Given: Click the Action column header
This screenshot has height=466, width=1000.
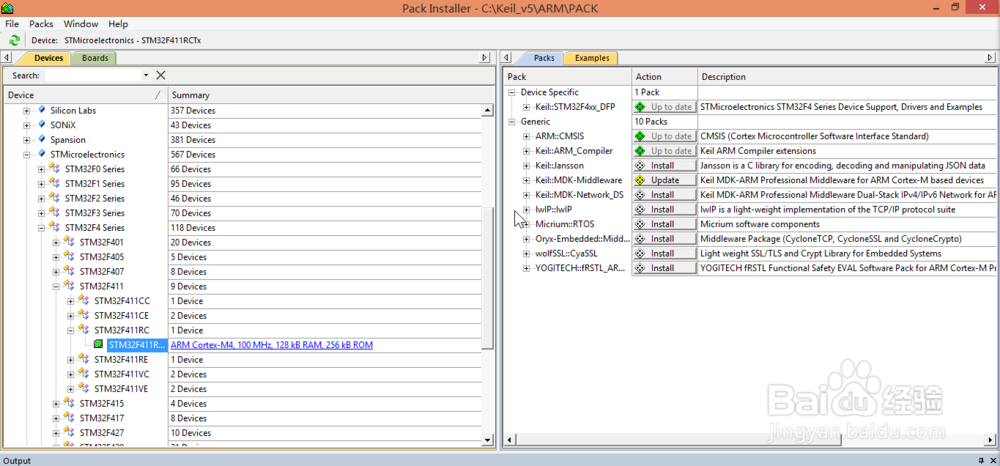Looking at the screenshot, I should pyautogui.click(x=664, y=76).
